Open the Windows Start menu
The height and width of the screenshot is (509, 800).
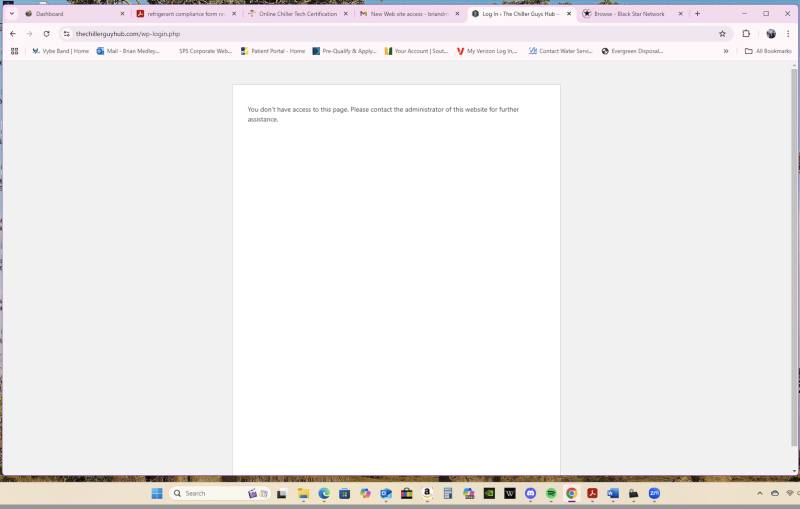(x=157, y=493)
